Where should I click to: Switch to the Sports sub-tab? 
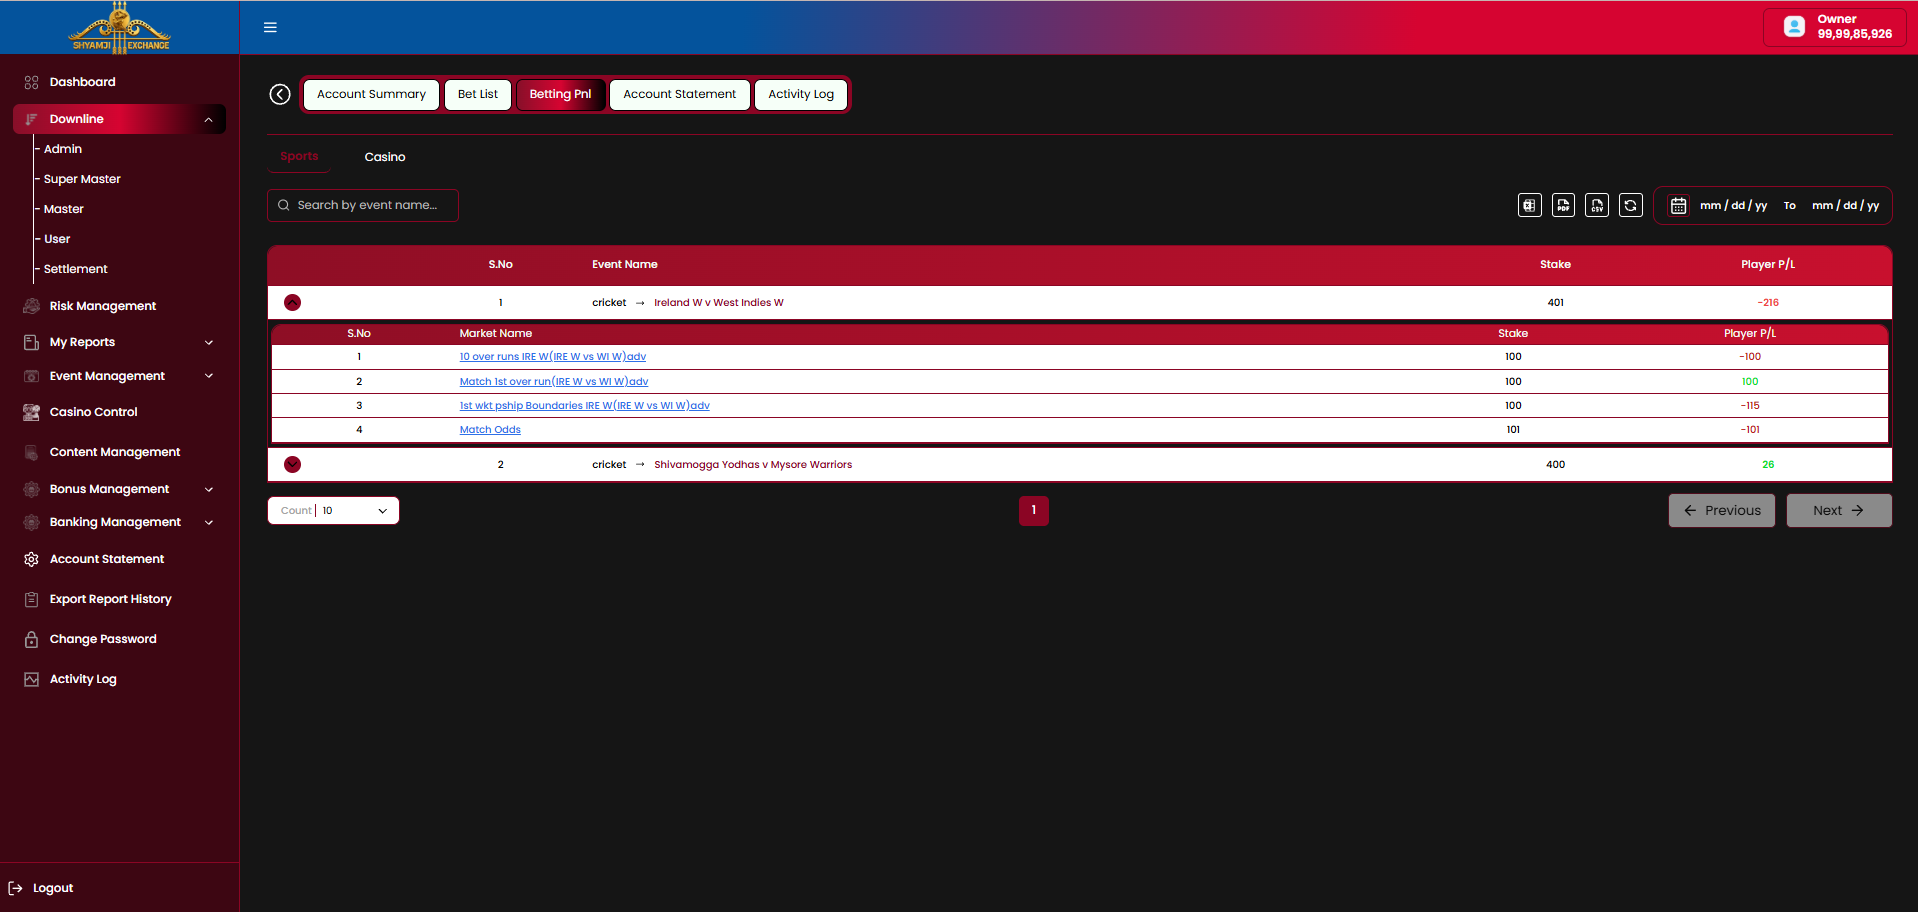299,156
